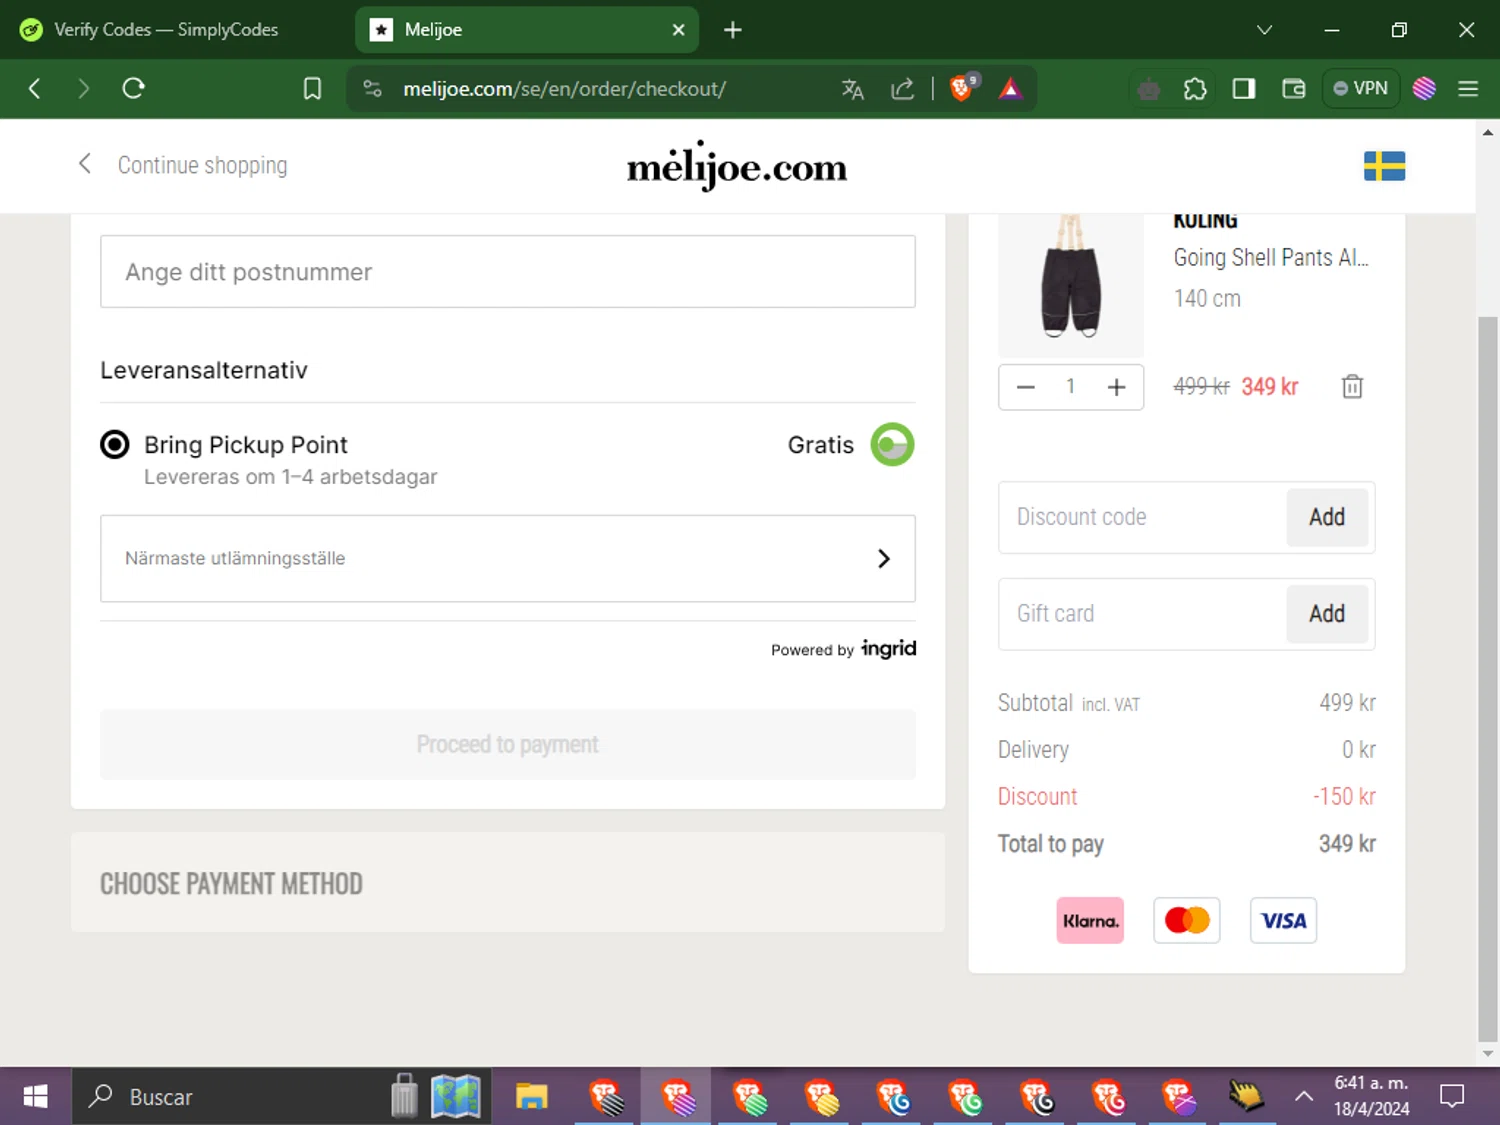The image size is (1500, 1125).
Task: Reload the Melijoe checkout page
Action: click(x=133, y=88)
